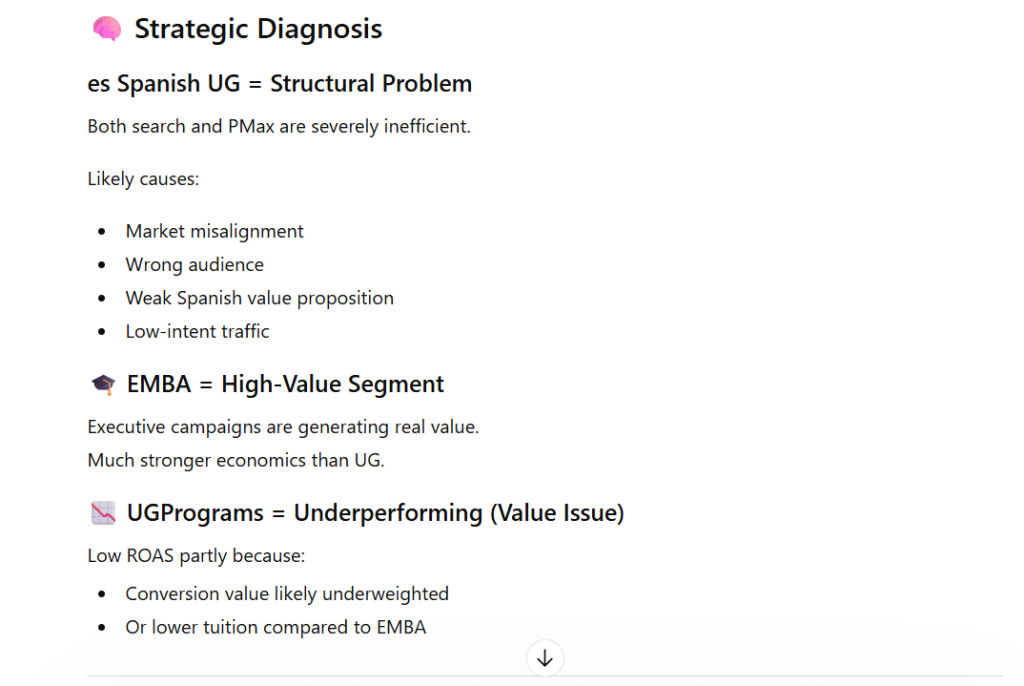This screenshot has height=686, width=1024.
Task: Click the "Low-intent traffic" bullet item
Action: [x=197, y=331]
